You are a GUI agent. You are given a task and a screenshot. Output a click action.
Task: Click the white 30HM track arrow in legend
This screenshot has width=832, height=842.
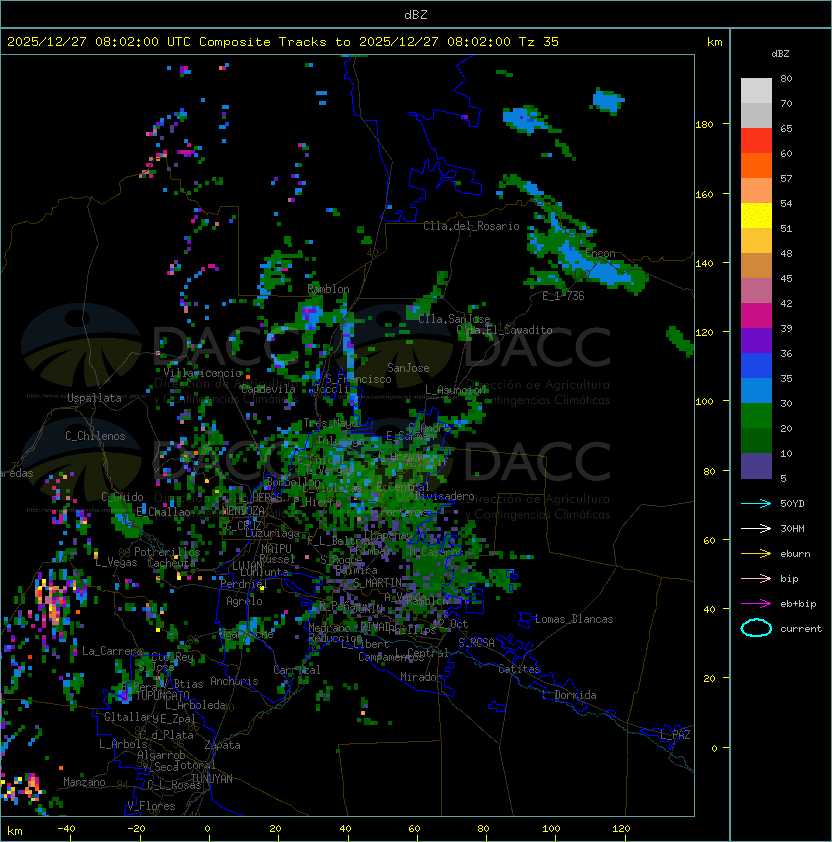[756, 528]
